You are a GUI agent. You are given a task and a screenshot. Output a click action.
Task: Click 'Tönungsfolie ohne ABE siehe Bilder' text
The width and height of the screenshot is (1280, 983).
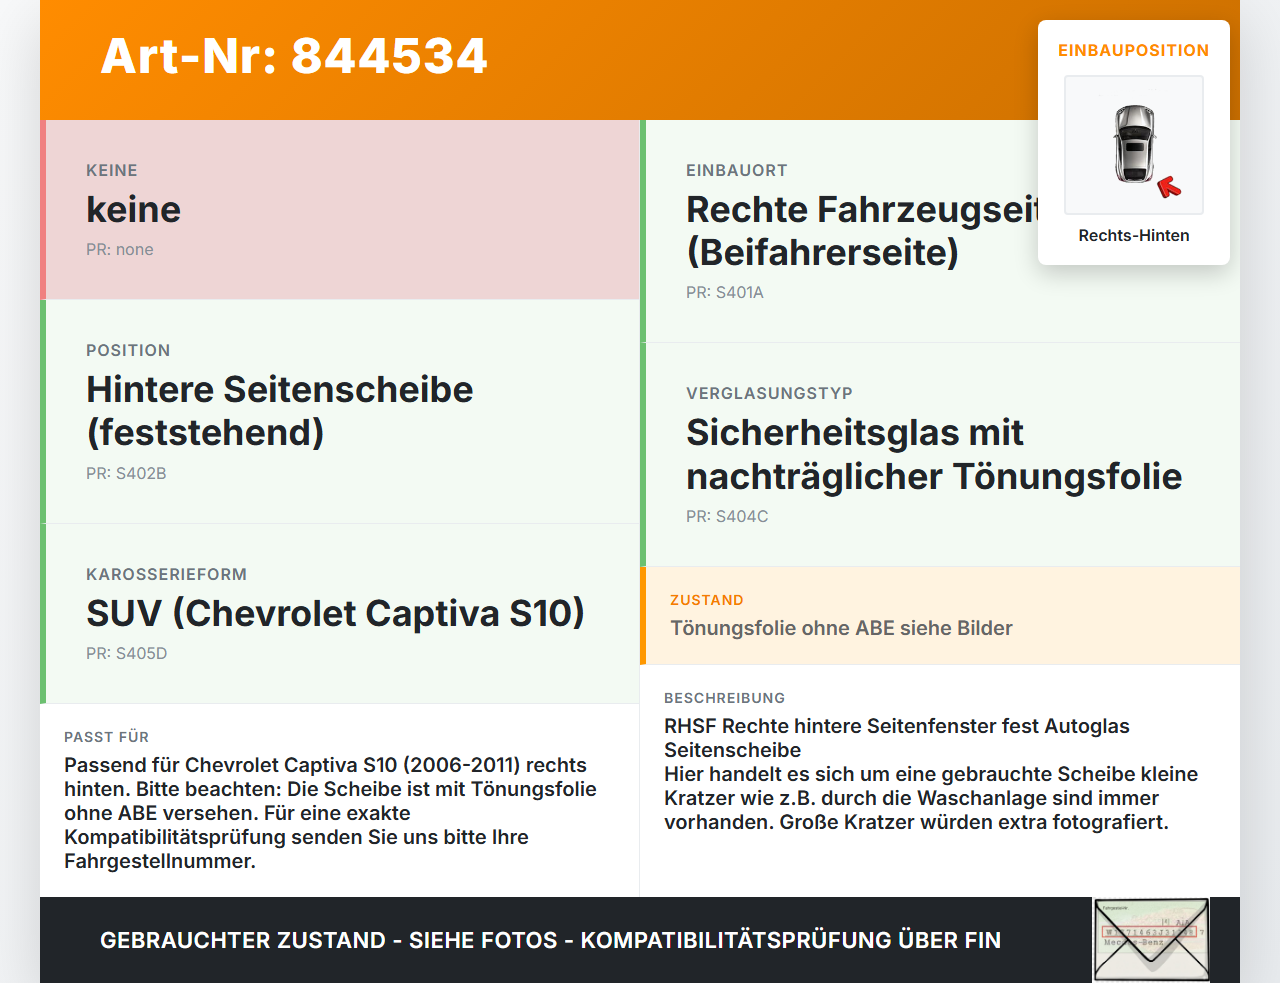[x=841, y=628]
